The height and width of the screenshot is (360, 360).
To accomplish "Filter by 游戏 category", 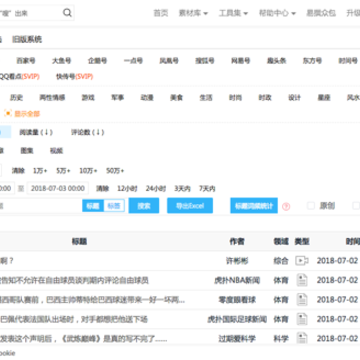I will (x=88, y=98).
